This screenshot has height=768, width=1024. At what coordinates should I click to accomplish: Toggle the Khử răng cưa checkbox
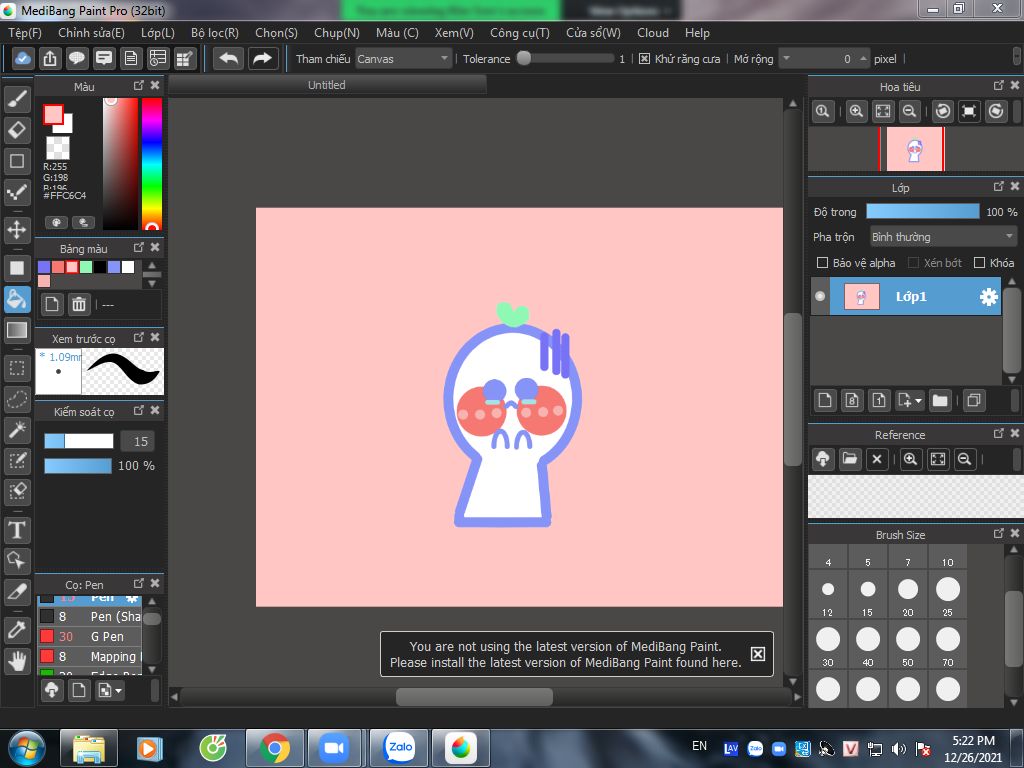(645, 59)
